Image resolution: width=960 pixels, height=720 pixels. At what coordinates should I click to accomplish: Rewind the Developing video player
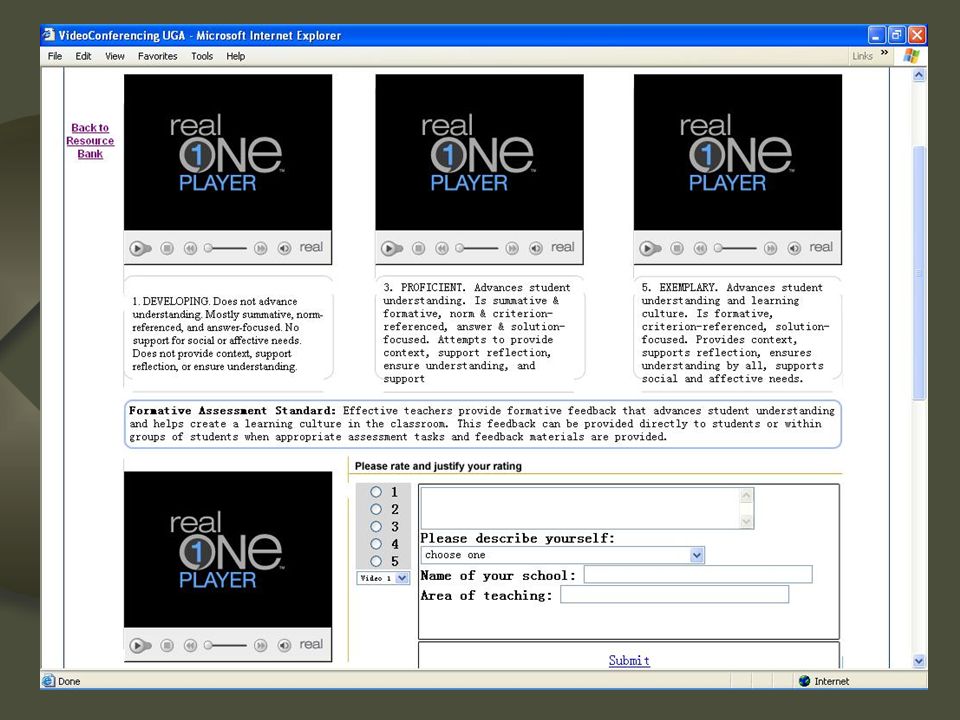(190, 248)
